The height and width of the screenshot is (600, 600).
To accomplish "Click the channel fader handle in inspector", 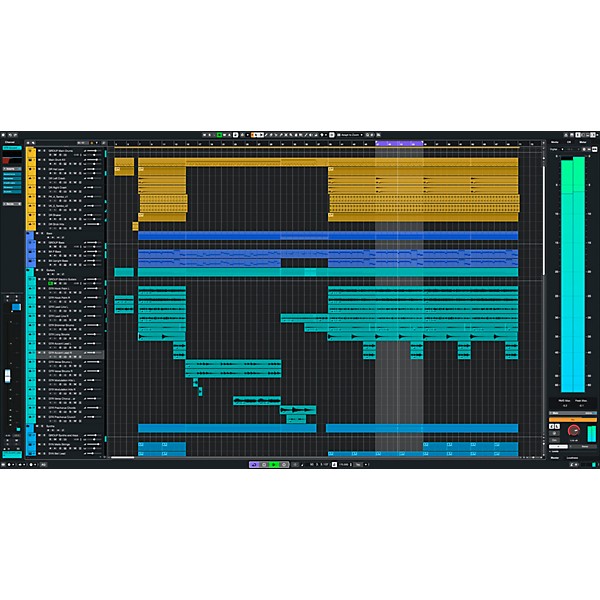I will coord(8,376).
